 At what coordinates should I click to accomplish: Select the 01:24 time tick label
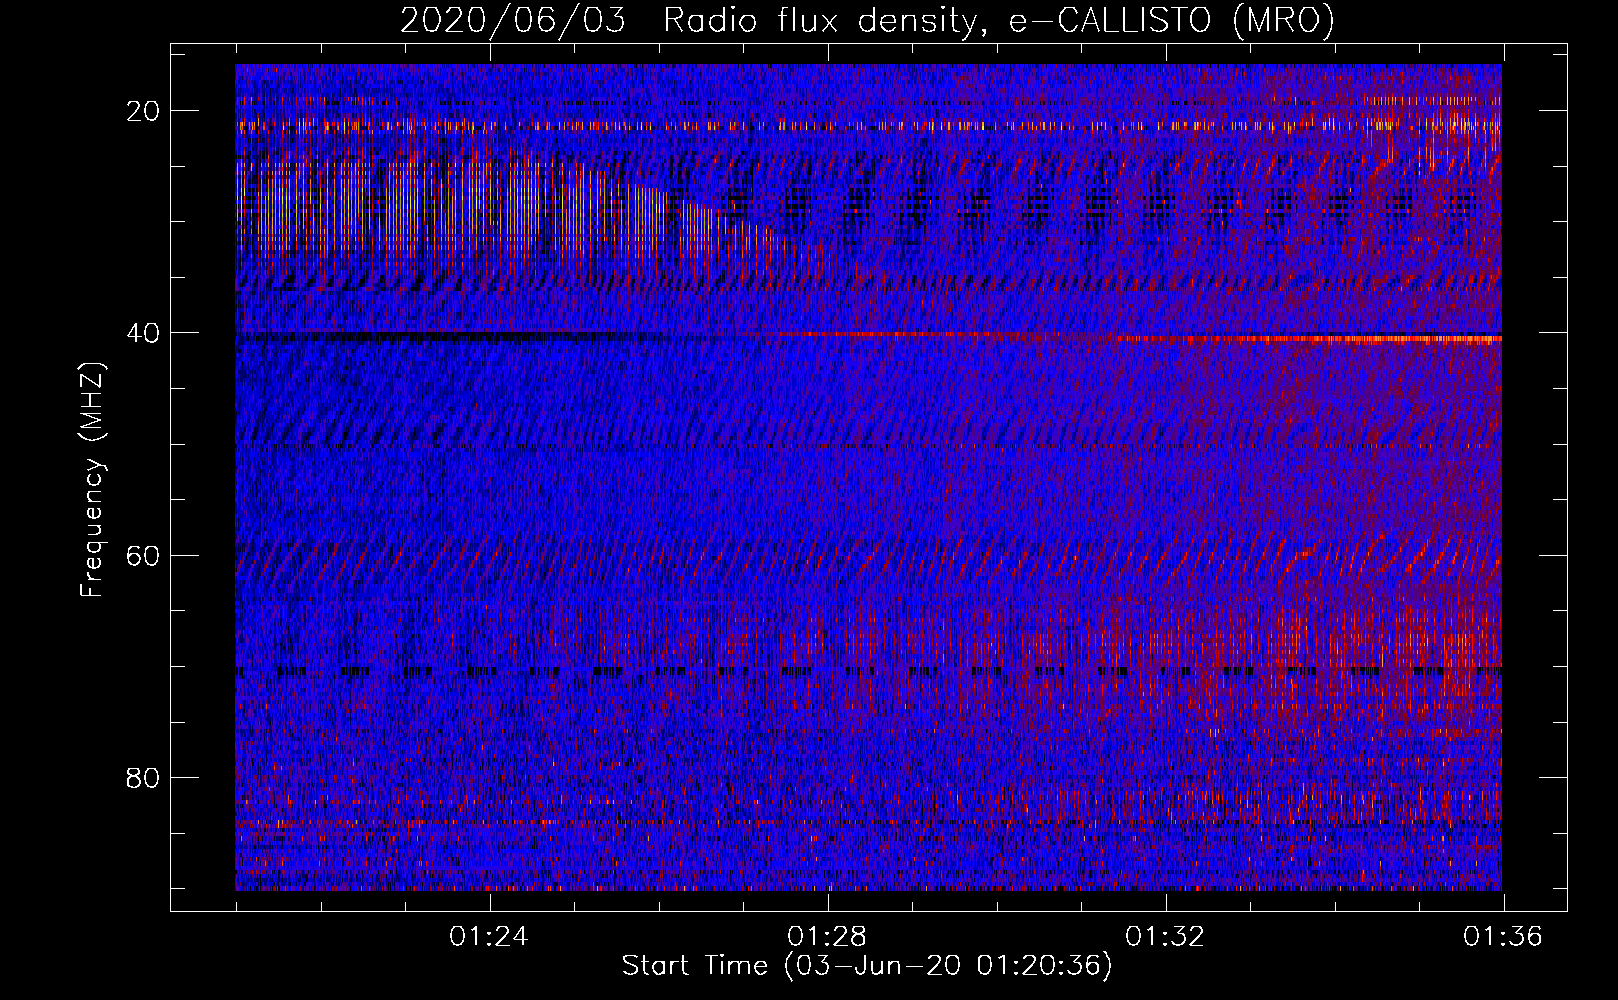pyautogui.click(x=489, y=937)
